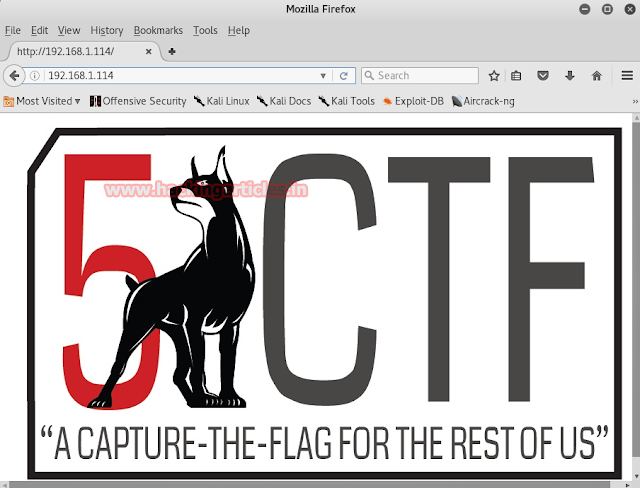The height and width of the screenshot is (488, 640).
Task: Save page to Pocket icon
Action: click(542, 75)
